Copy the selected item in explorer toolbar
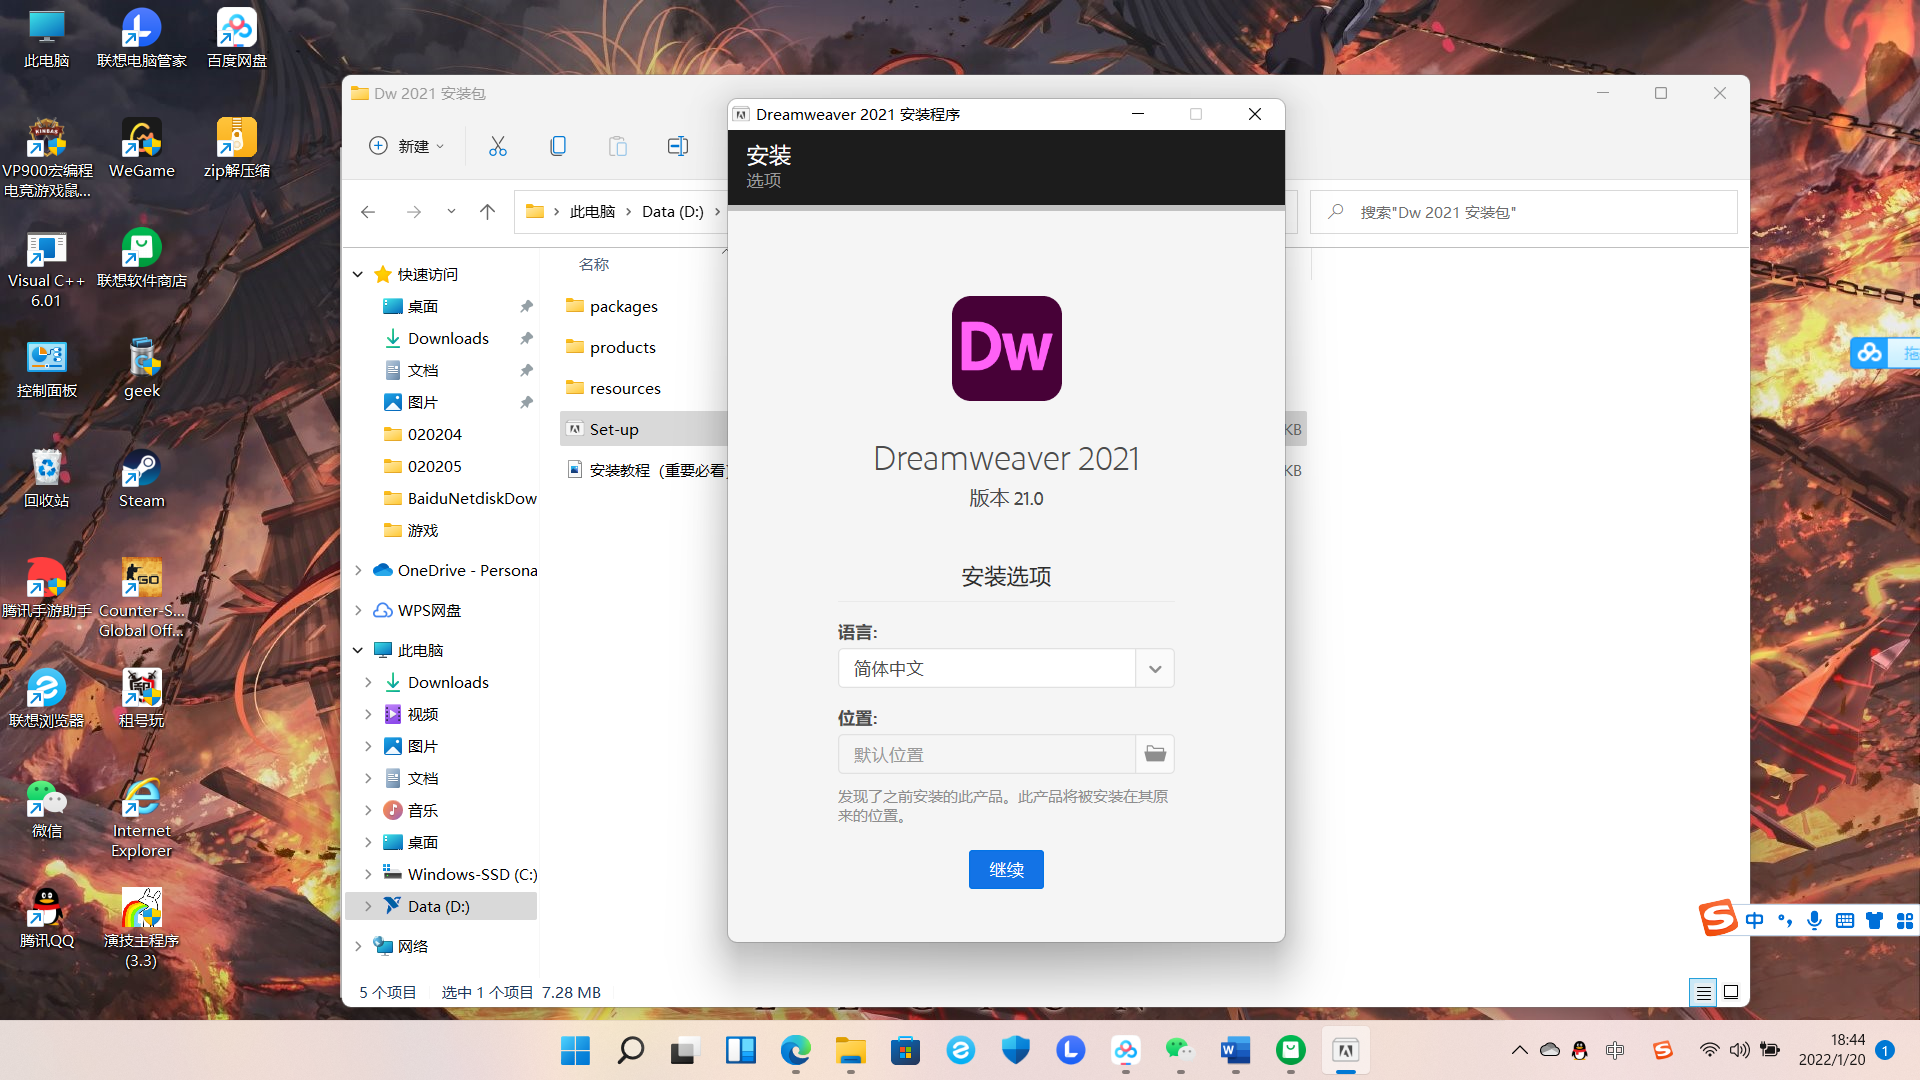 pyautogui.click(x=558, y=146)
